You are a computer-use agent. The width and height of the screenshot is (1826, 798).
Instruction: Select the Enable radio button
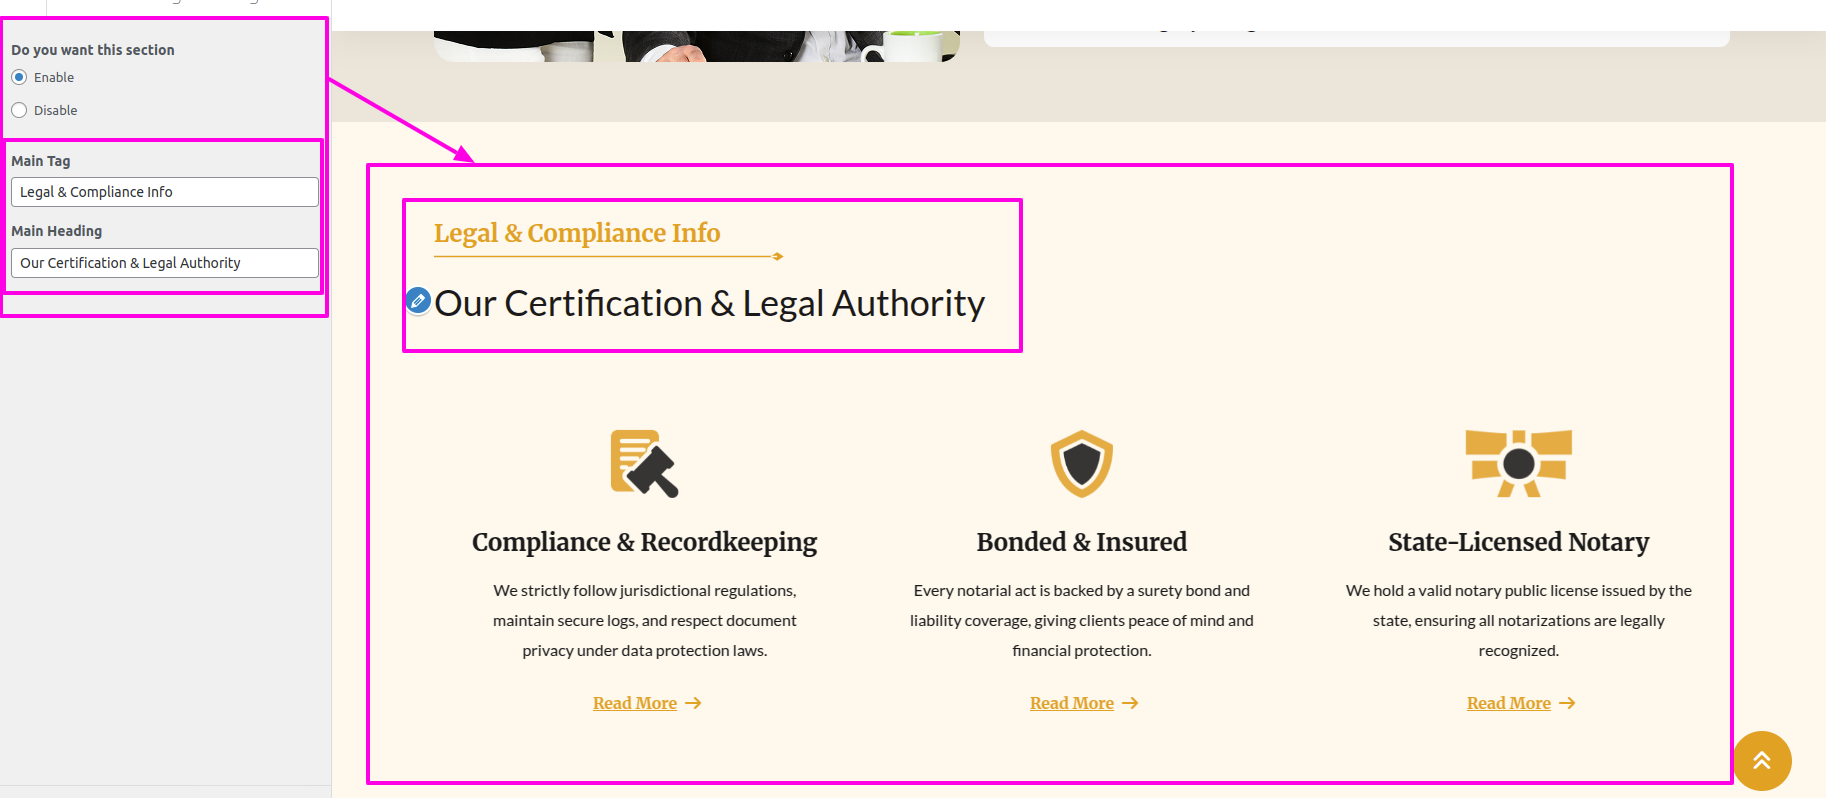(19, 77)
